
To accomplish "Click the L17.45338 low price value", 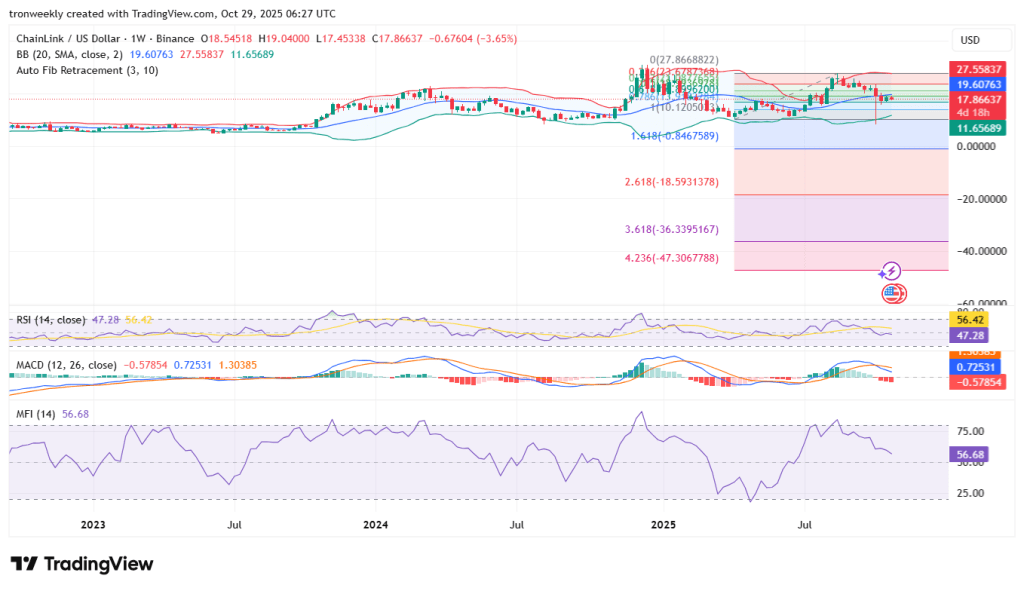I will click(341, 39).
